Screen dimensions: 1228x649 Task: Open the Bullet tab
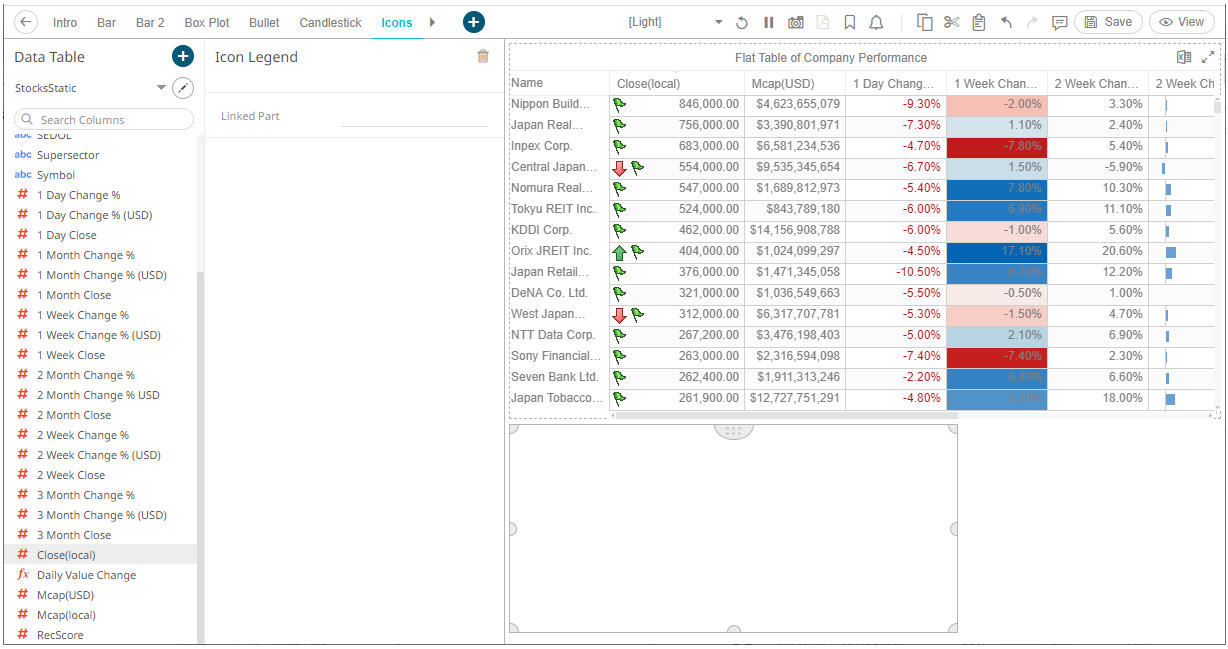[264, 22]
